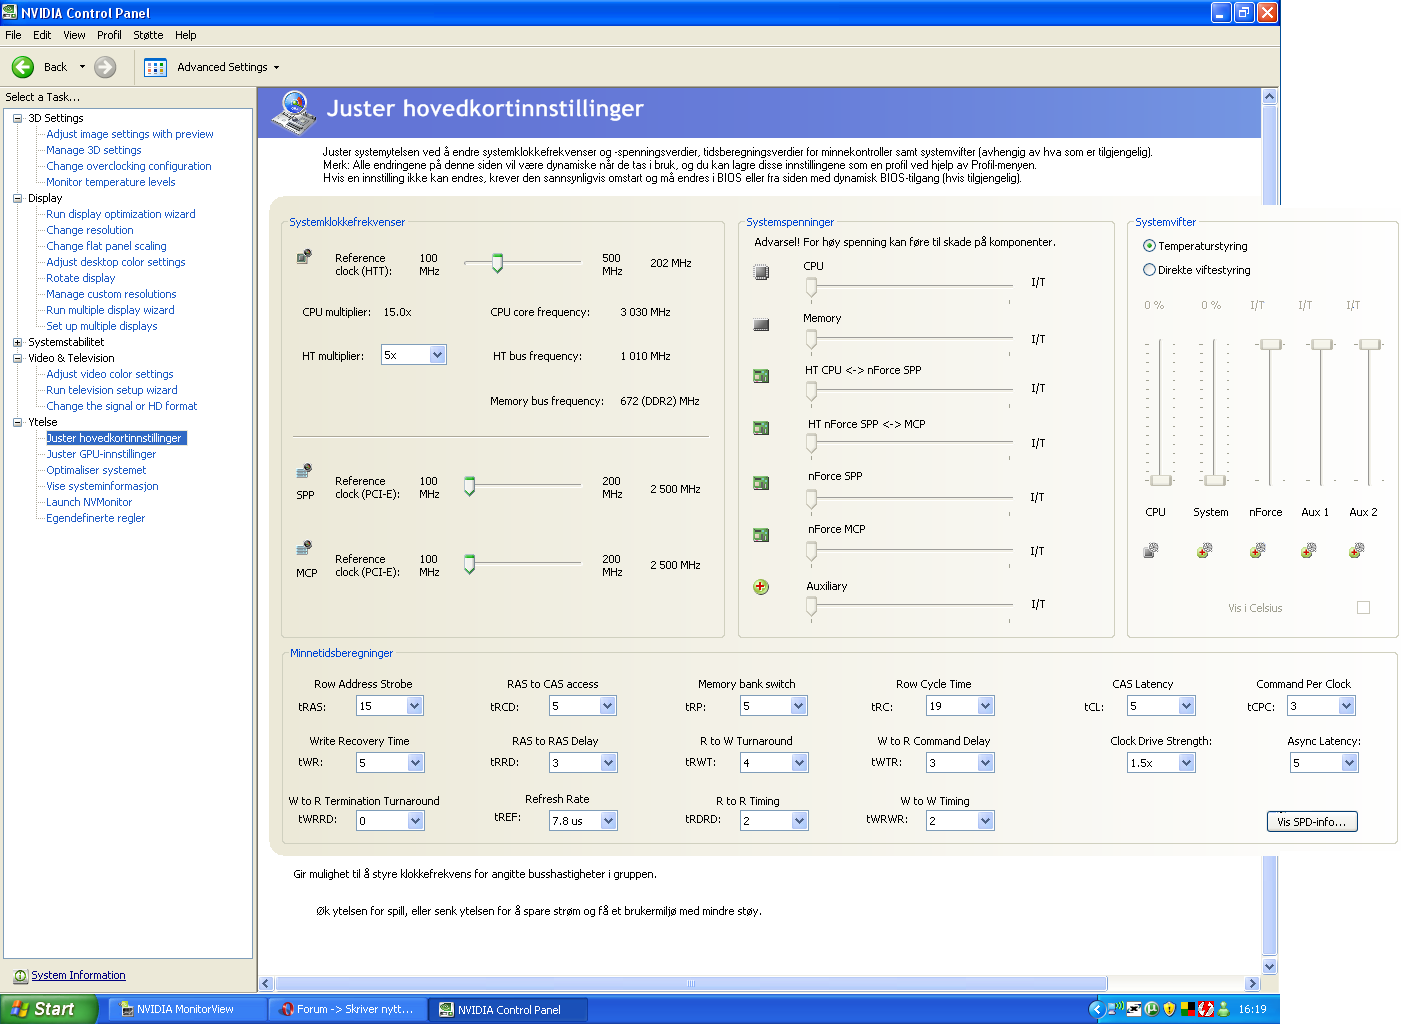Collapse the 3D Settings tree node

[17, 118]
